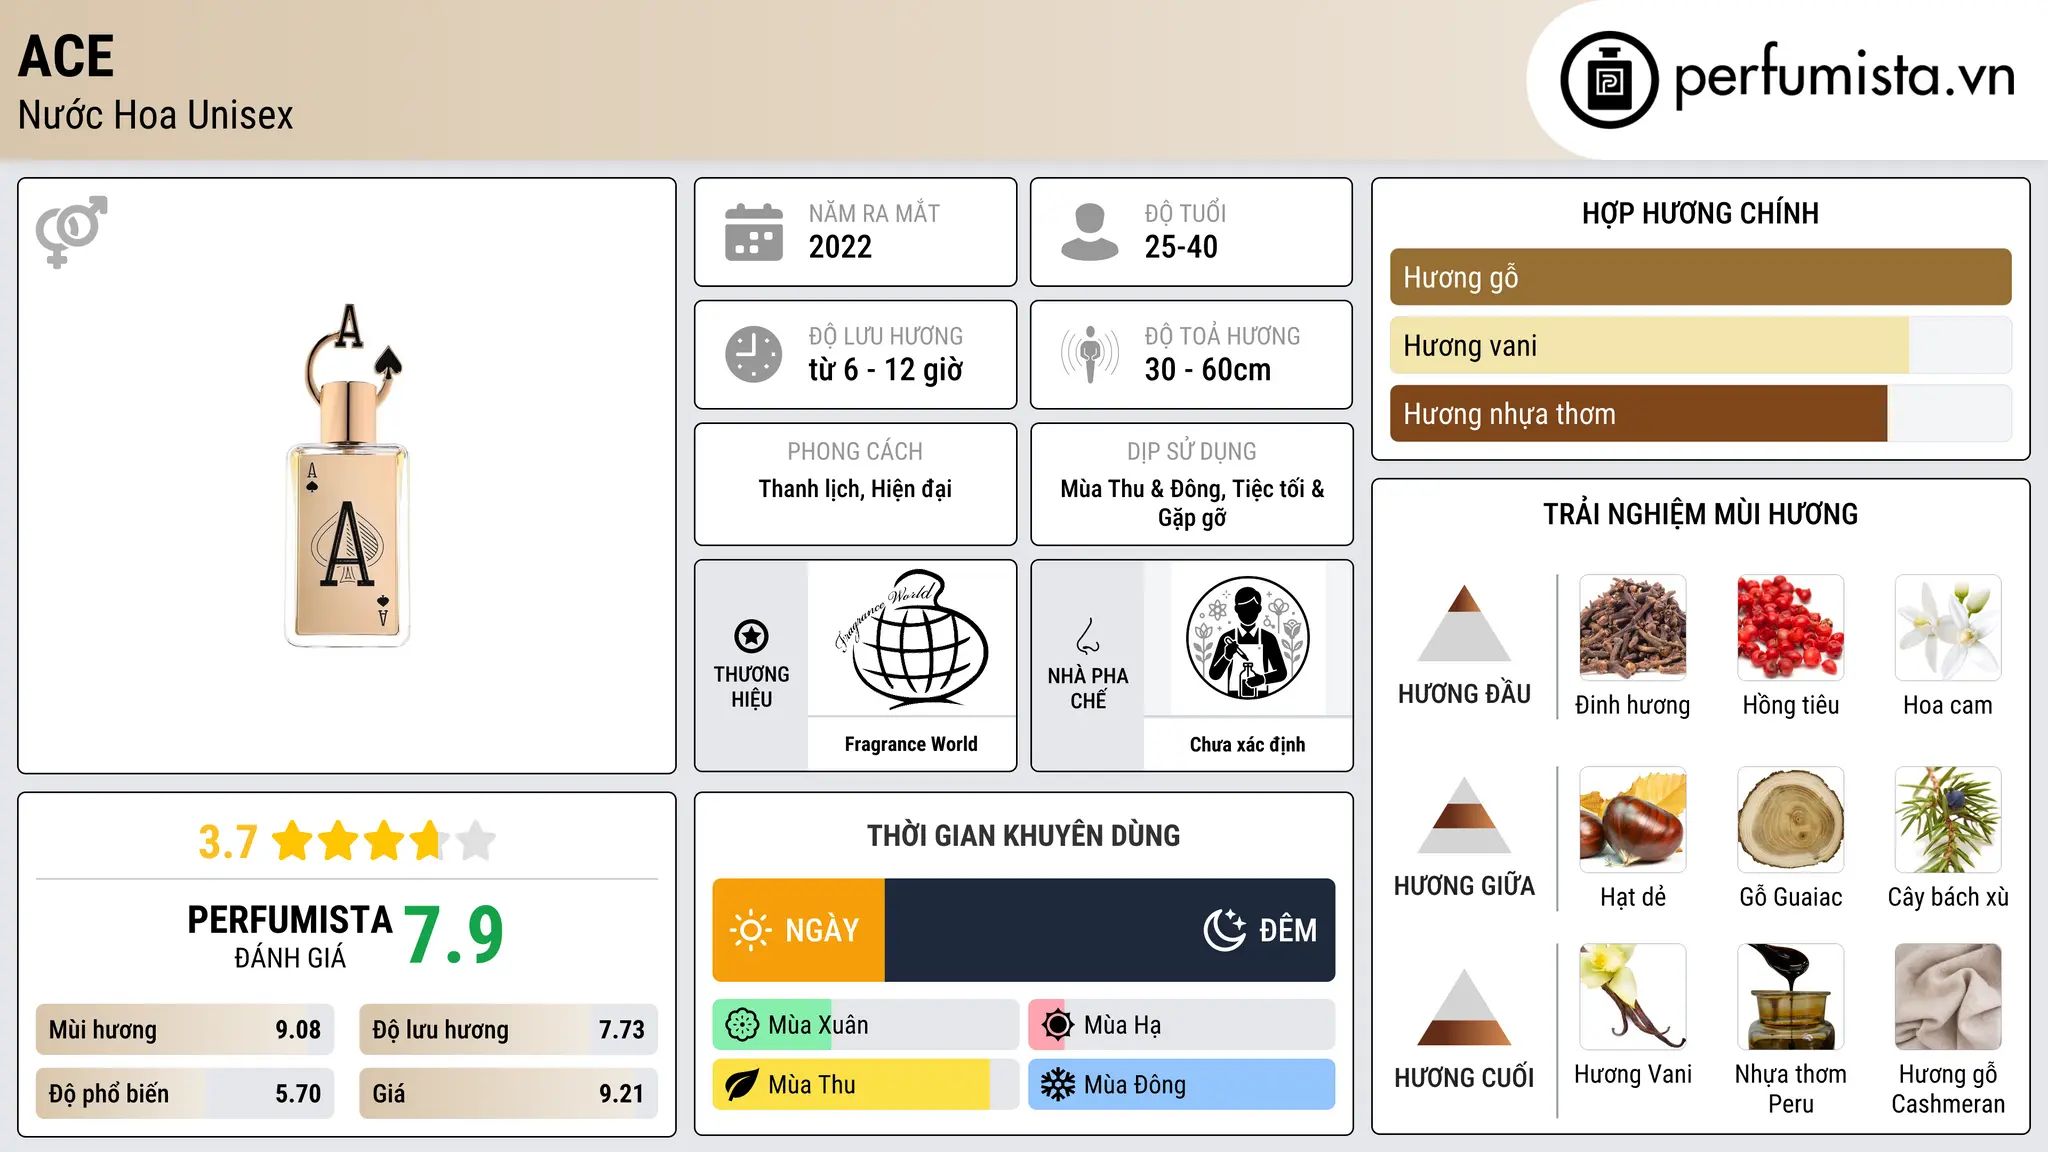Click the person icon beside Độ tuổi

click(1090, 232)
